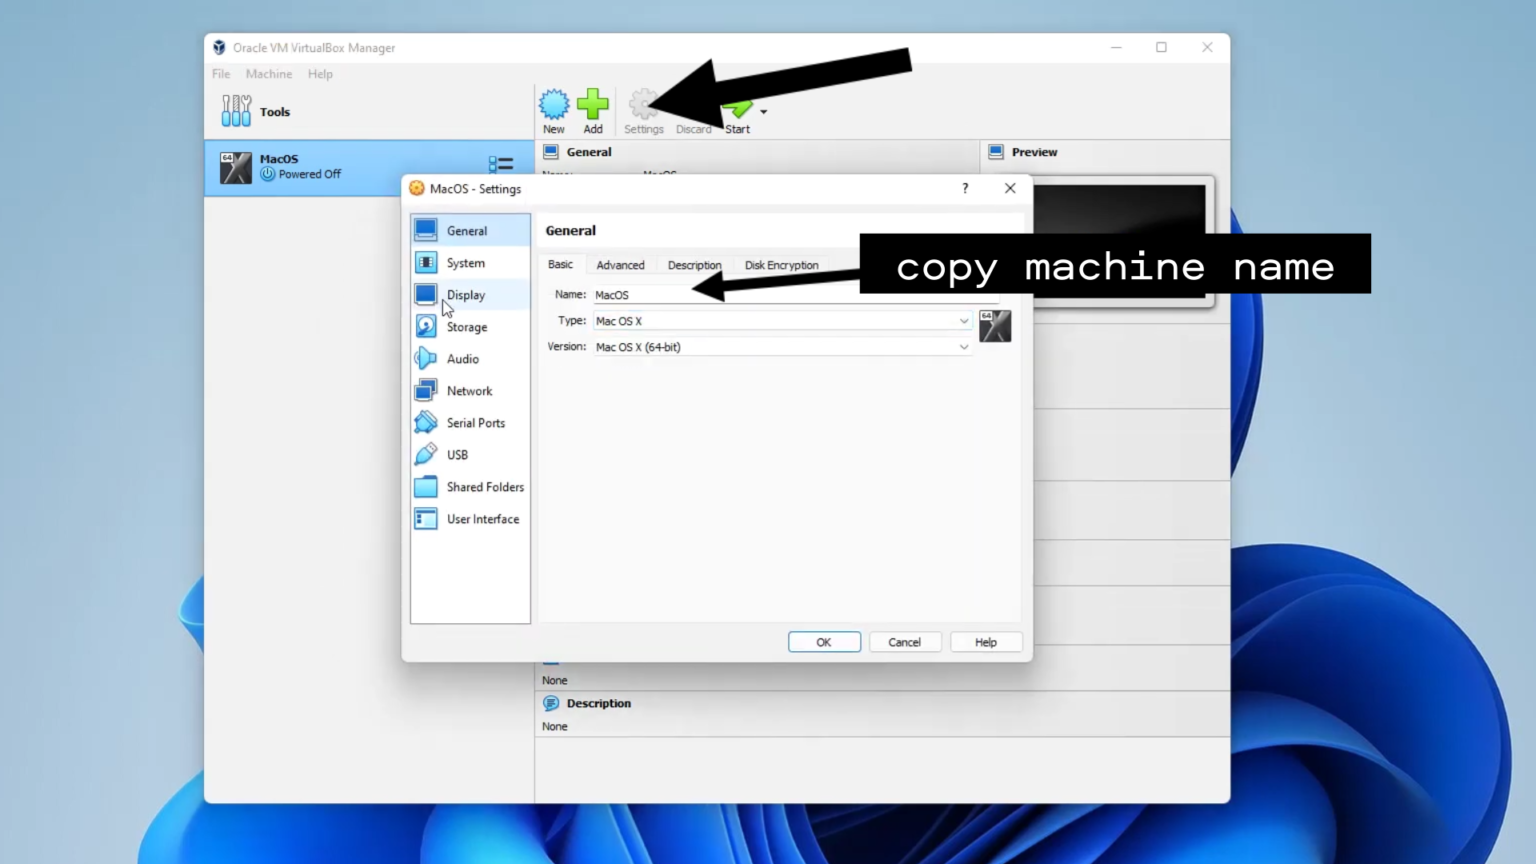
Task: Open the Disk Encryption tab
Action: 781,264
